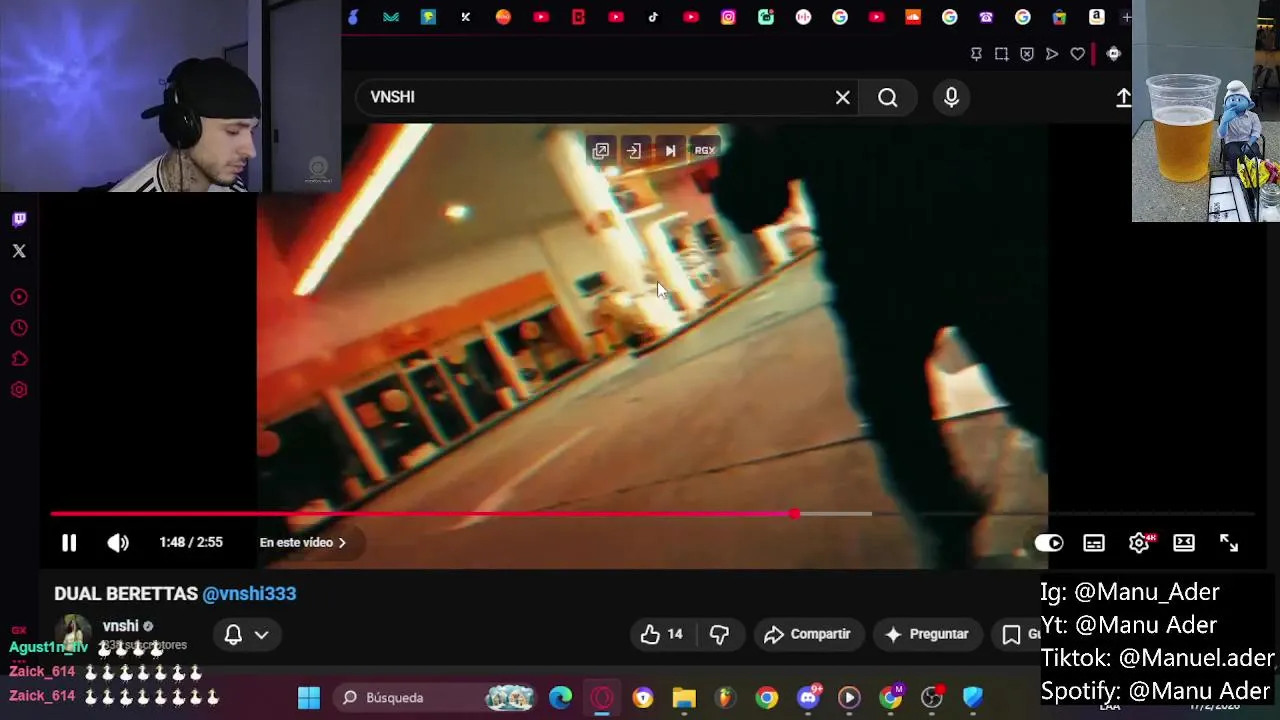Open Microsoft Edge from the taskbar

point(561,697)
